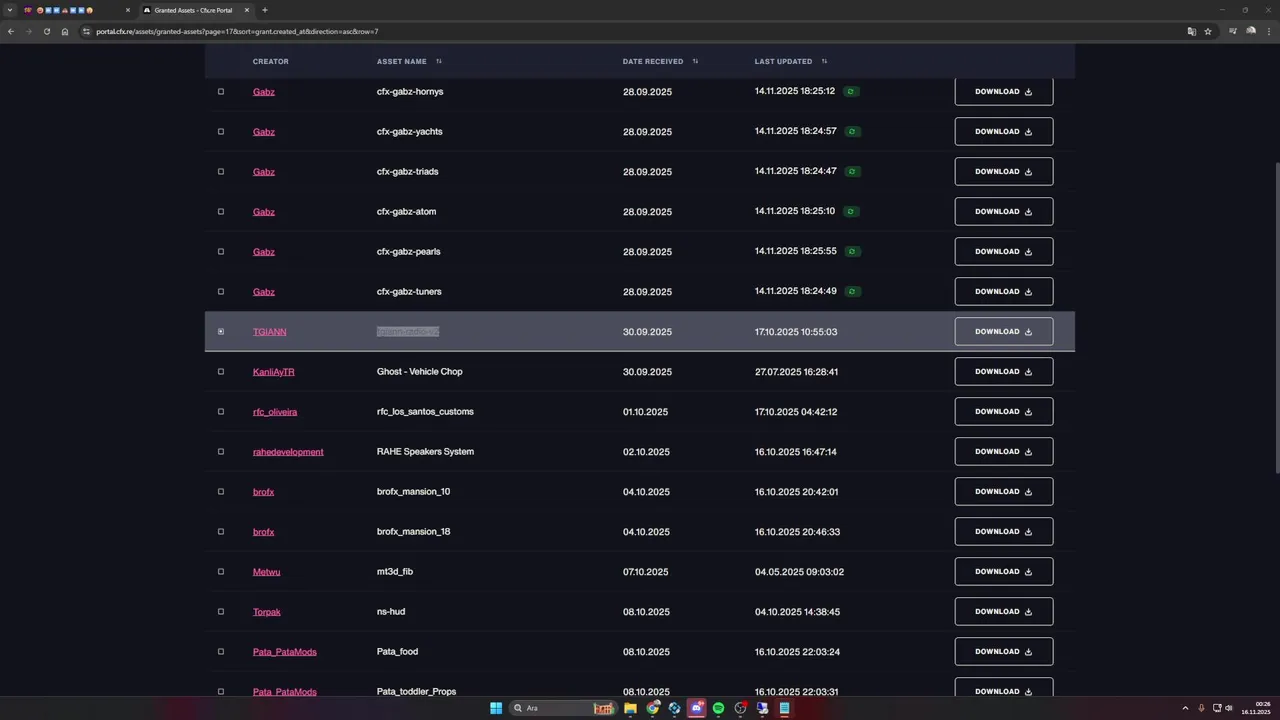
Task: Click the page vertical scrollbar
Action: click(1276, 318)
